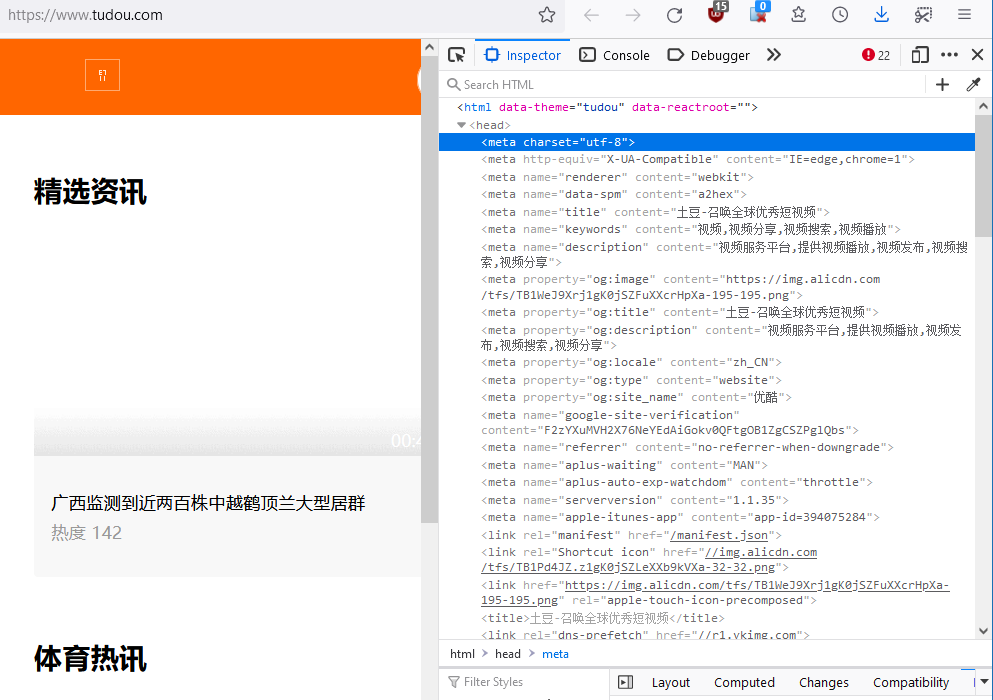Open the Changes tab
The height and width of the screenshot is (700, 993).
823,683
